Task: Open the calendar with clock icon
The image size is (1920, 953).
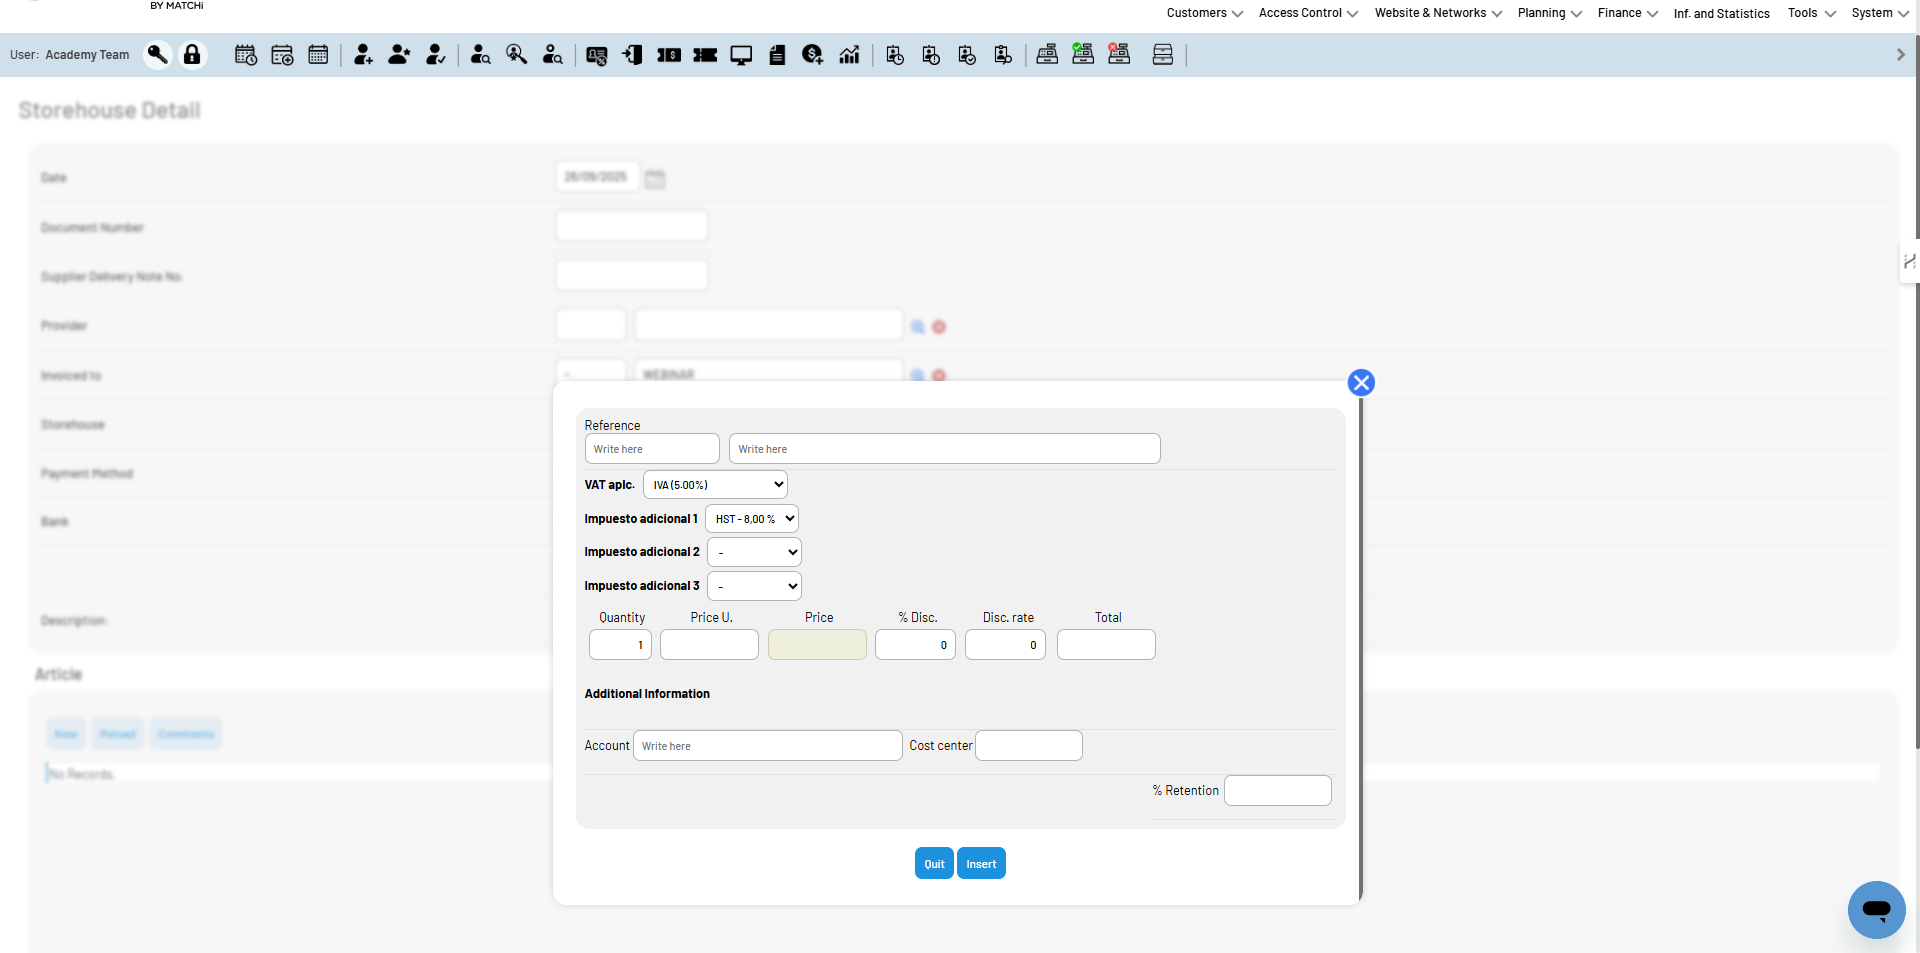Action: pyautogui.click(x=245, y=55)
